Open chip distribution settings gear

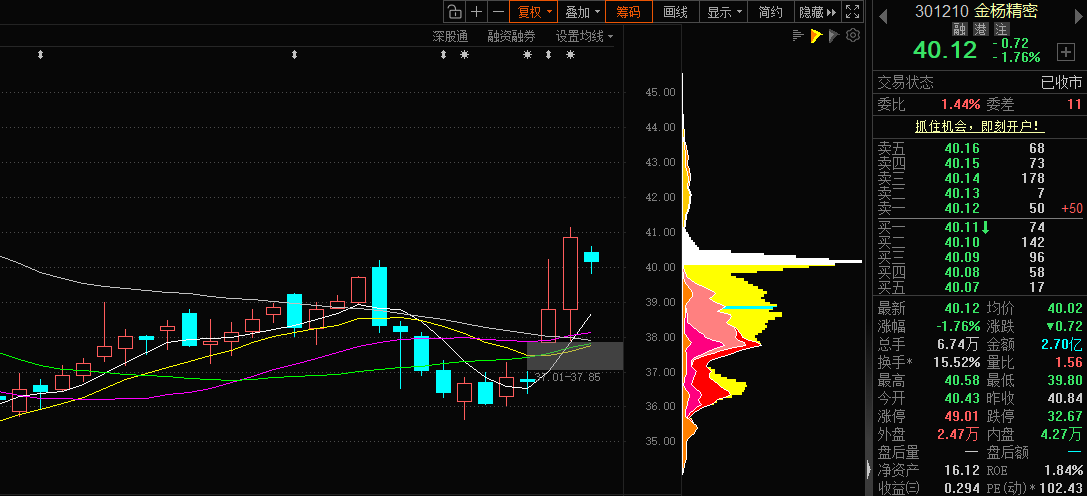(x=853, y=35)
